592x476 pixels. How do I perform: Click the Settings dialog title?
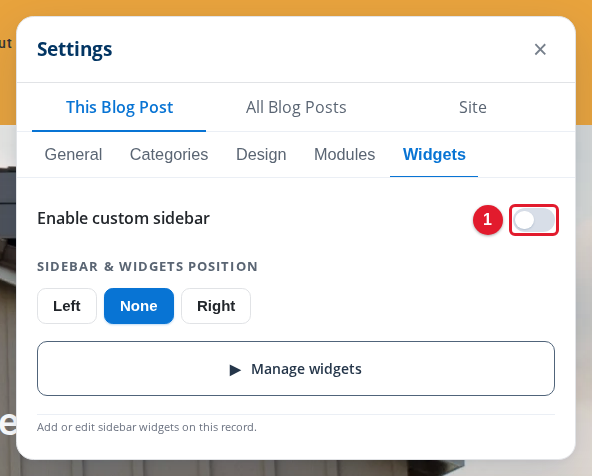point(74,49)
